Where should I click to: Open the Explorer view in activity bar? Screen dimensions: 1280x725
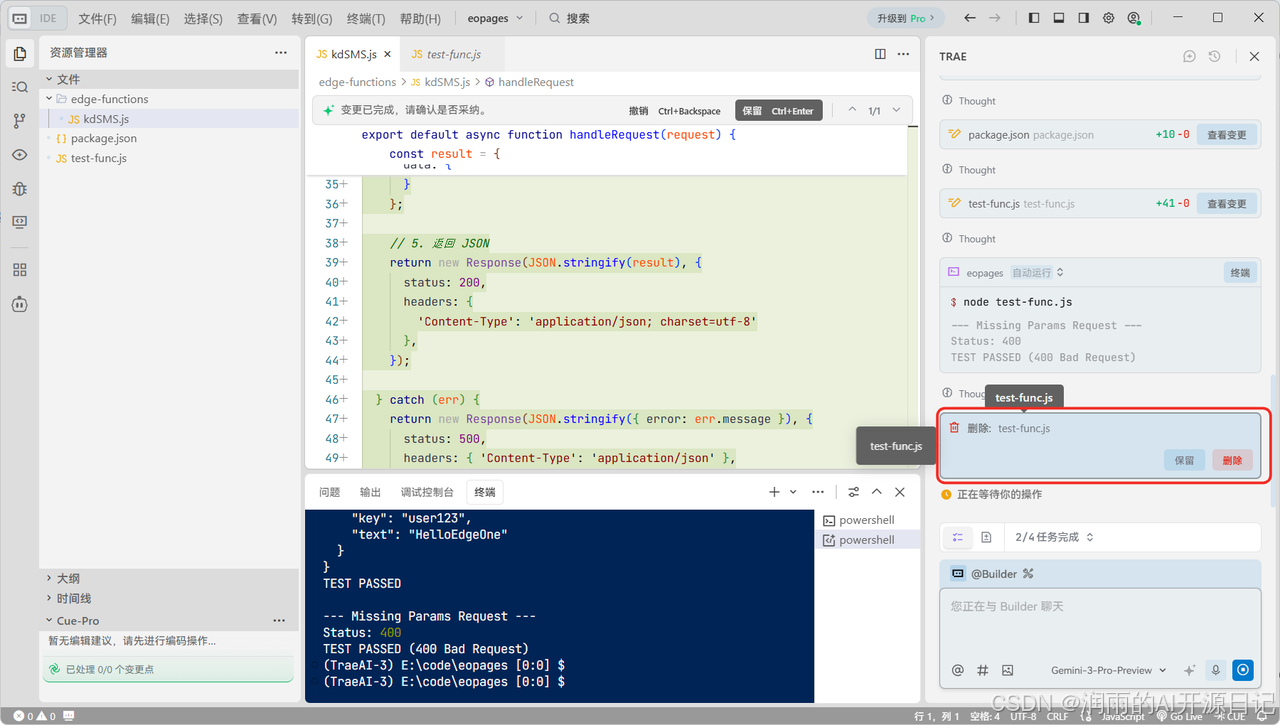click(19, 54)
